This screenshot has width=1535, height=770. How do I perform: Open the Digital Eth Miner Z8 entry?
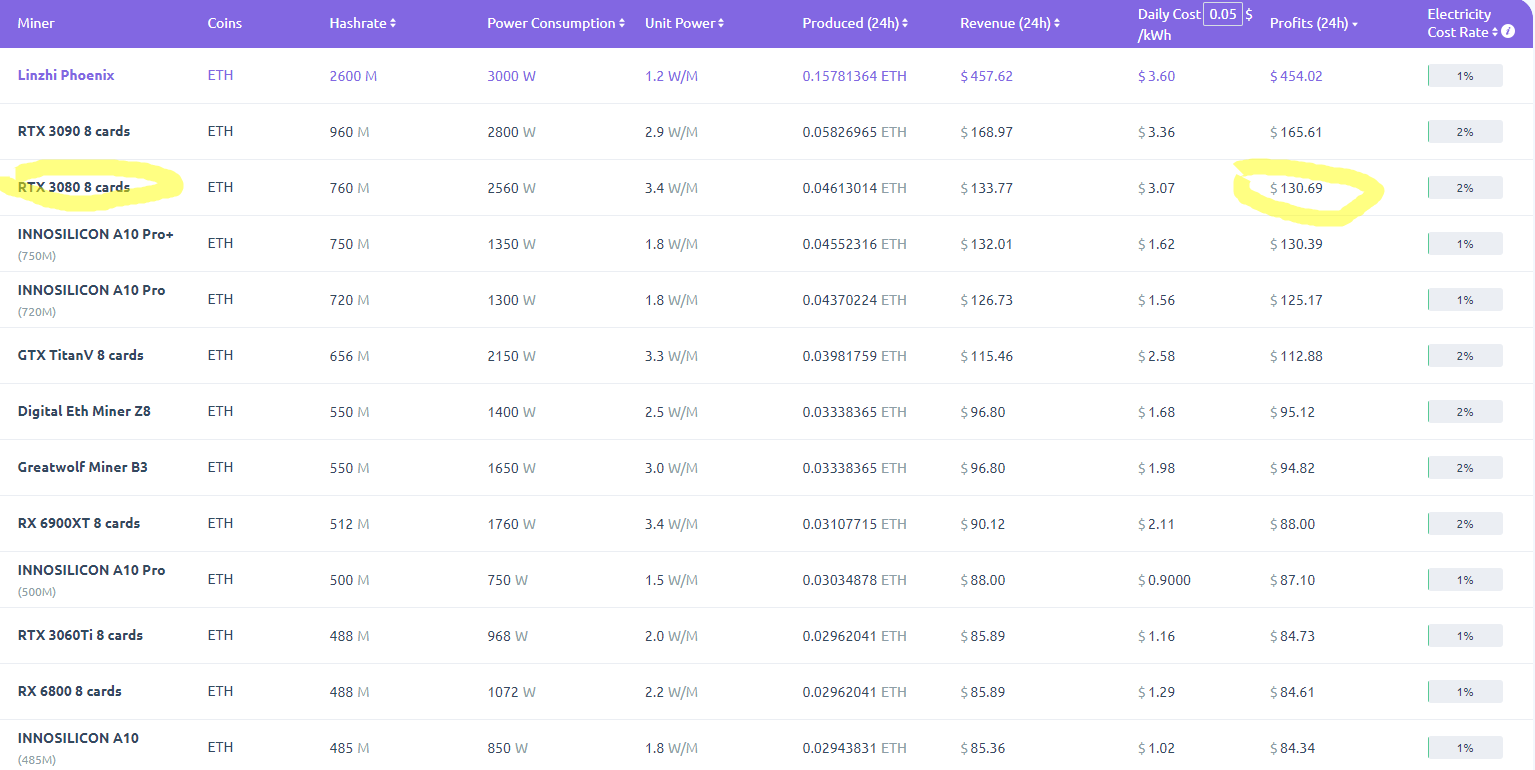pyautogui.click(x=84, y=411)
